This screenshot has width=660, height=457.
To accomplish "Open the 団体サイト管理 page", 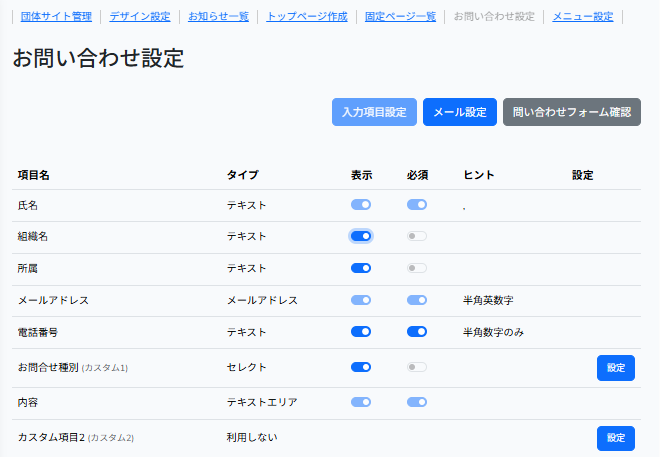I will [55, 17].
